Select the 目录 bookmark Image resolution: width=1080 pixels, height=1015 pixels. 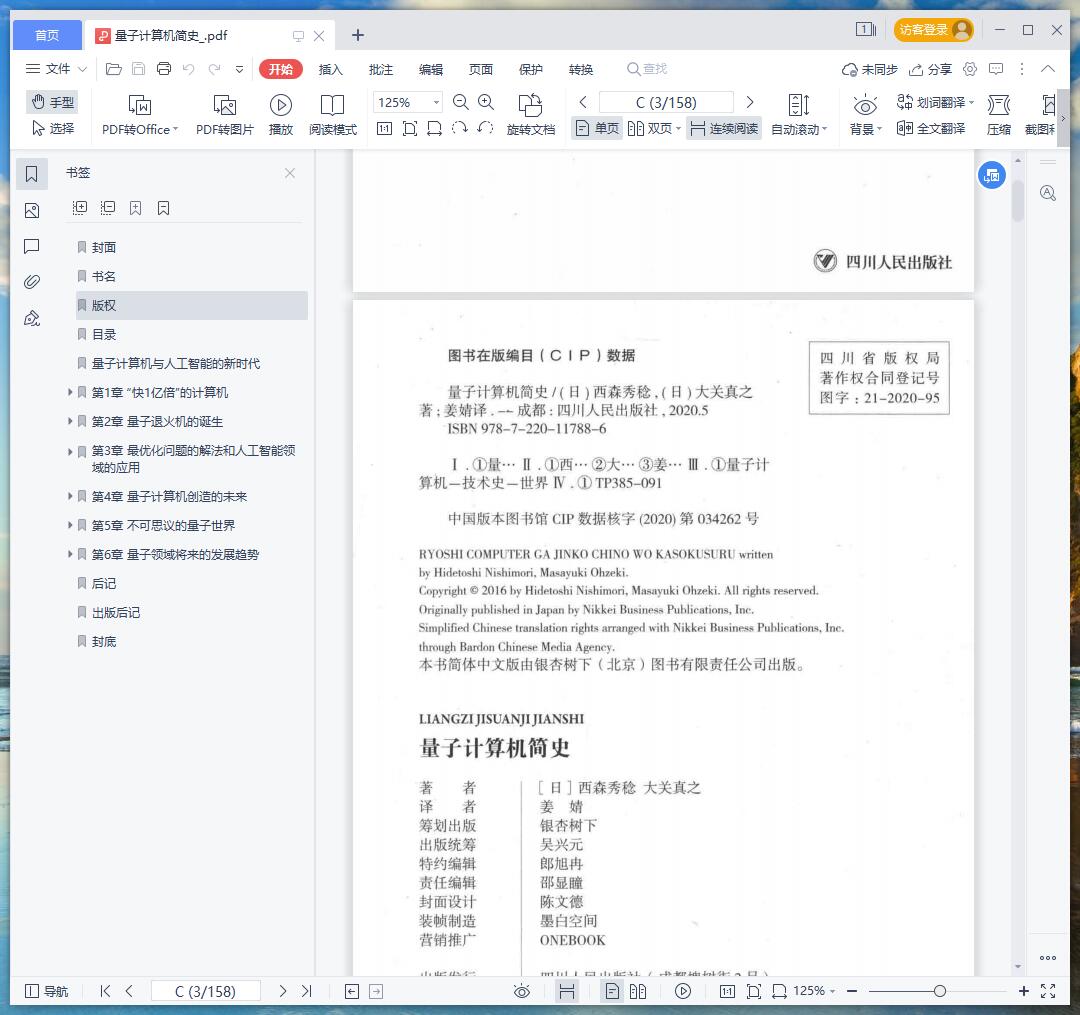[191, 335]
